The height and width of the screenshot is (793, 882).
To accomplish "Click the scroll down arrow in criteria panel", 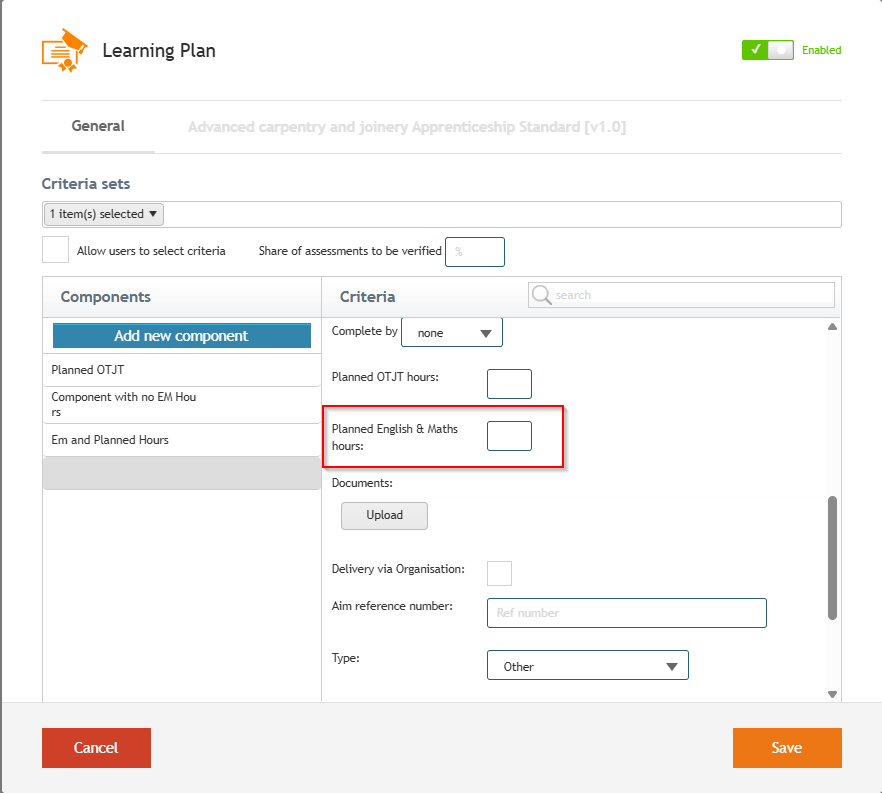I will [x=832, y=695].
